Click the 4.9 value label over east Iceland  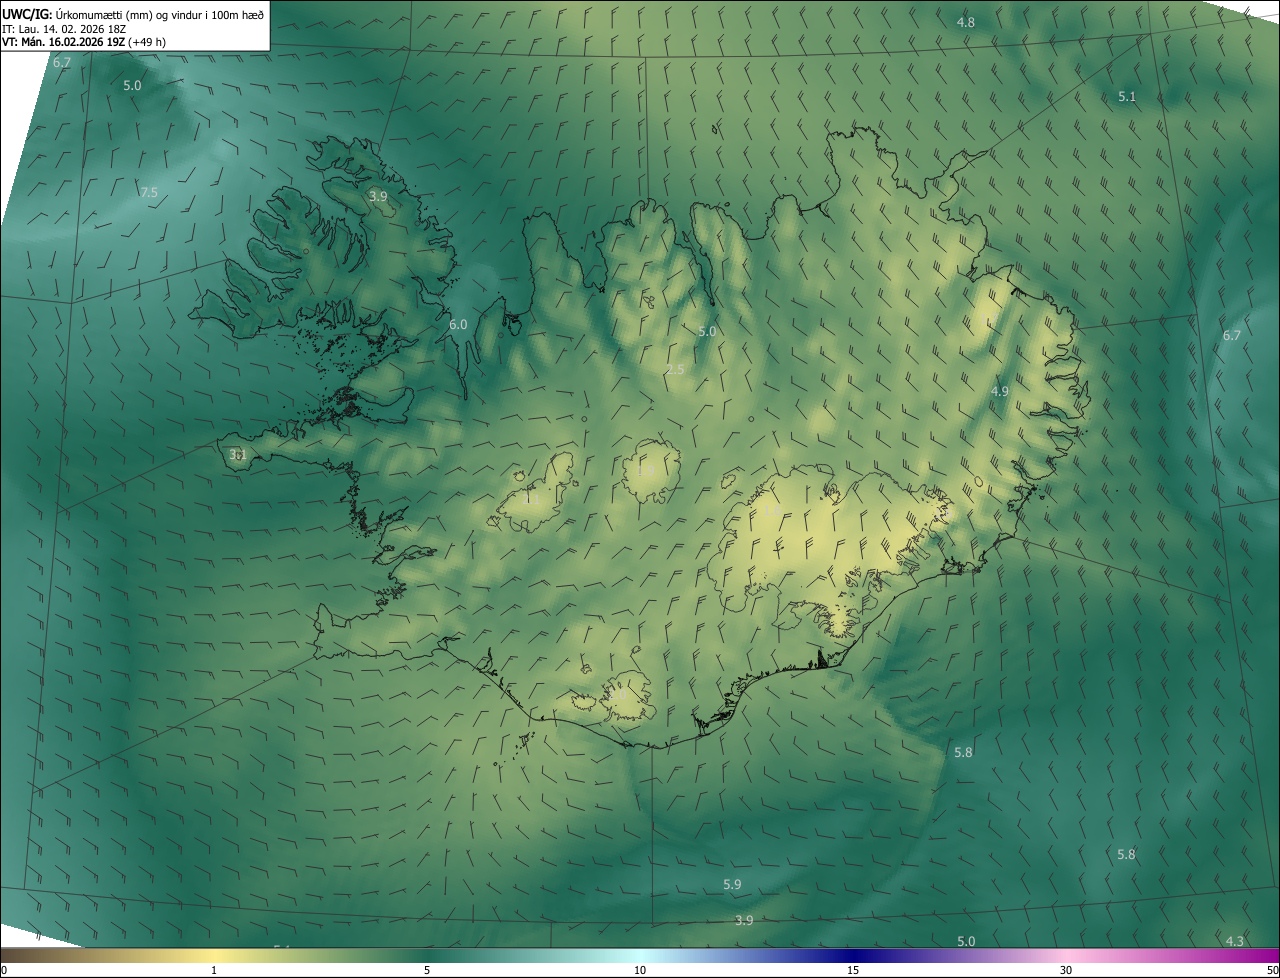pos(1000,392)
